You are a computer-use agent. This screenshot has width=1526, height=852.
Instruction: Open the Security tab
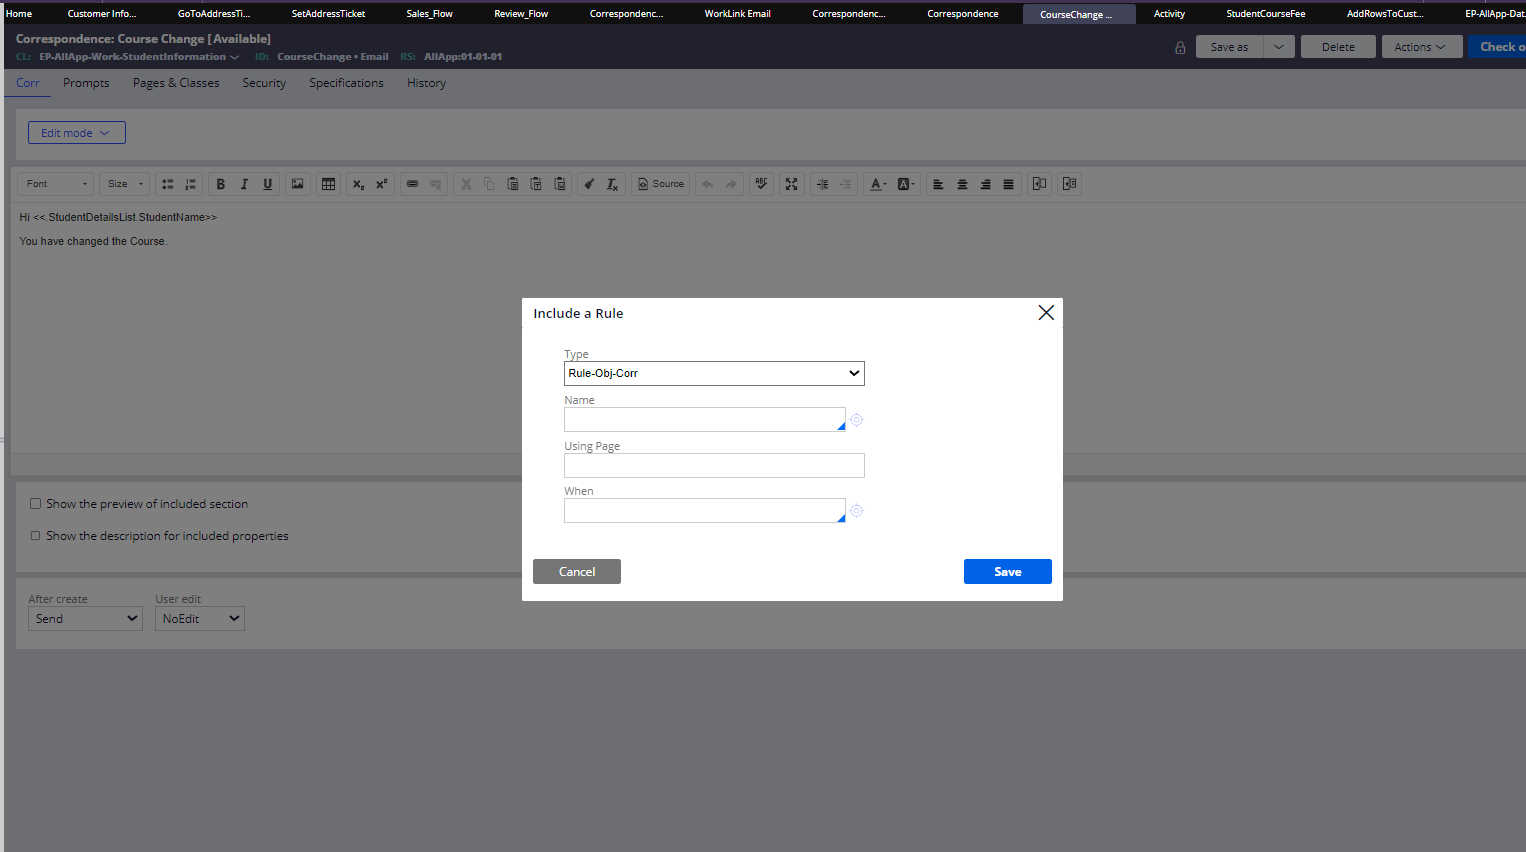264,83
